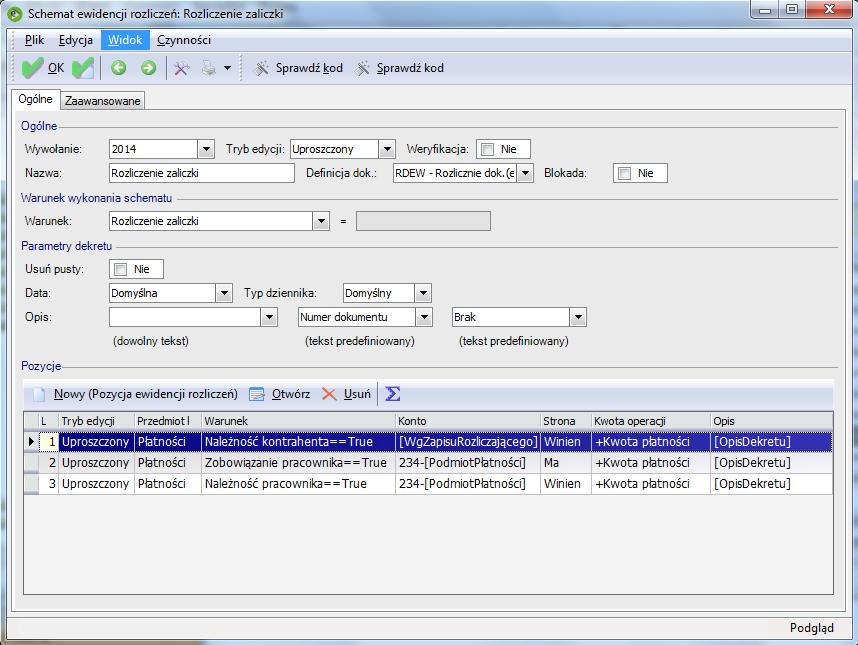Switch to the Zaawansowane tab
This screenshot has width=858, height=645.
click(102, 101)
